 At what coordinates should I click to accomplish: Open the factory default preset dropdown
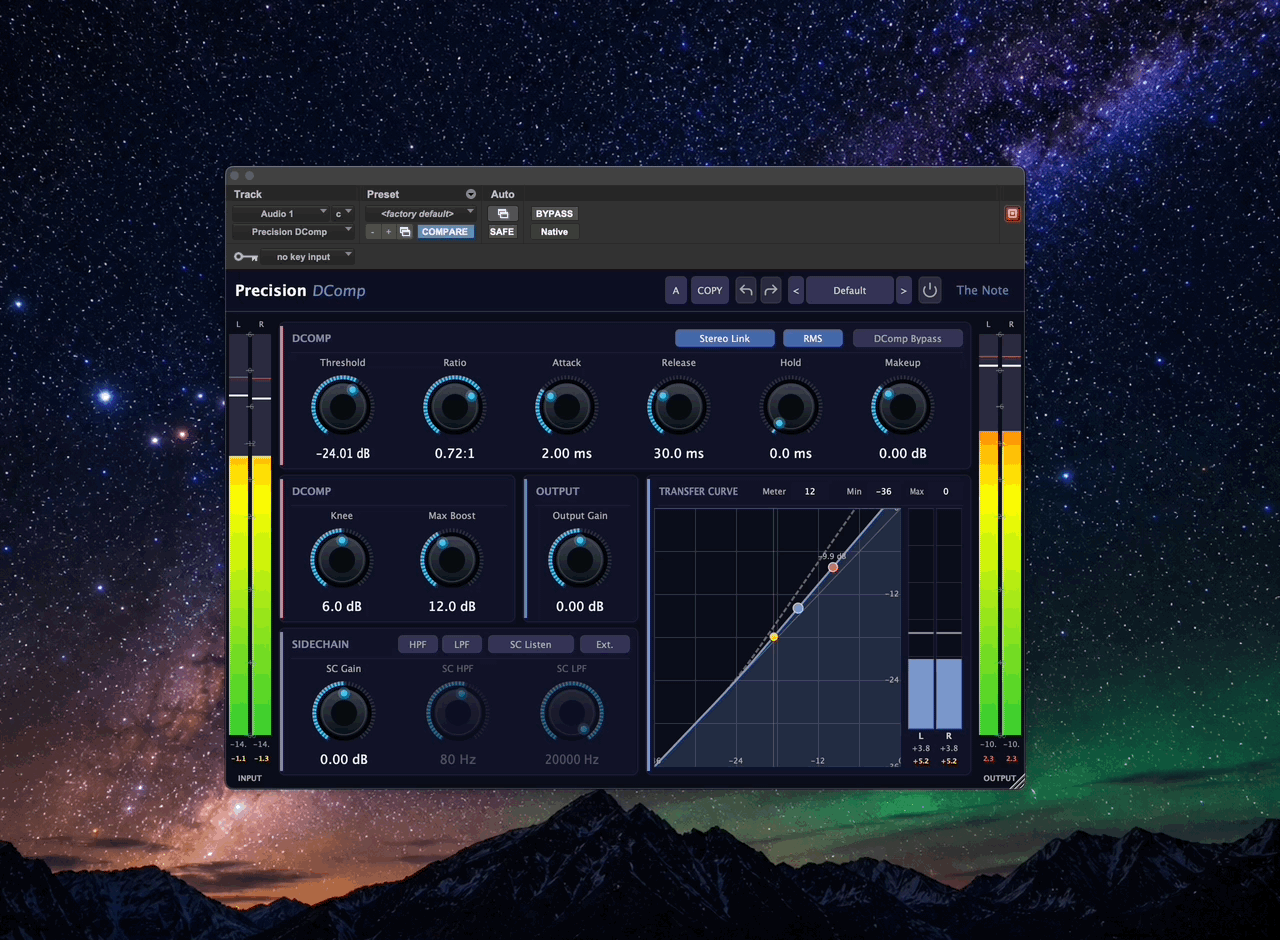pos(421,214)
